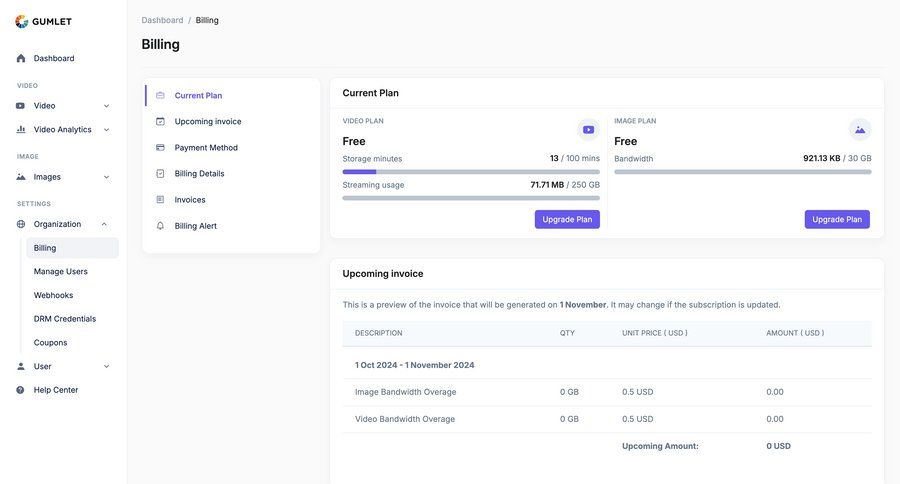Click the video plan play icon badge

(588, 129)
